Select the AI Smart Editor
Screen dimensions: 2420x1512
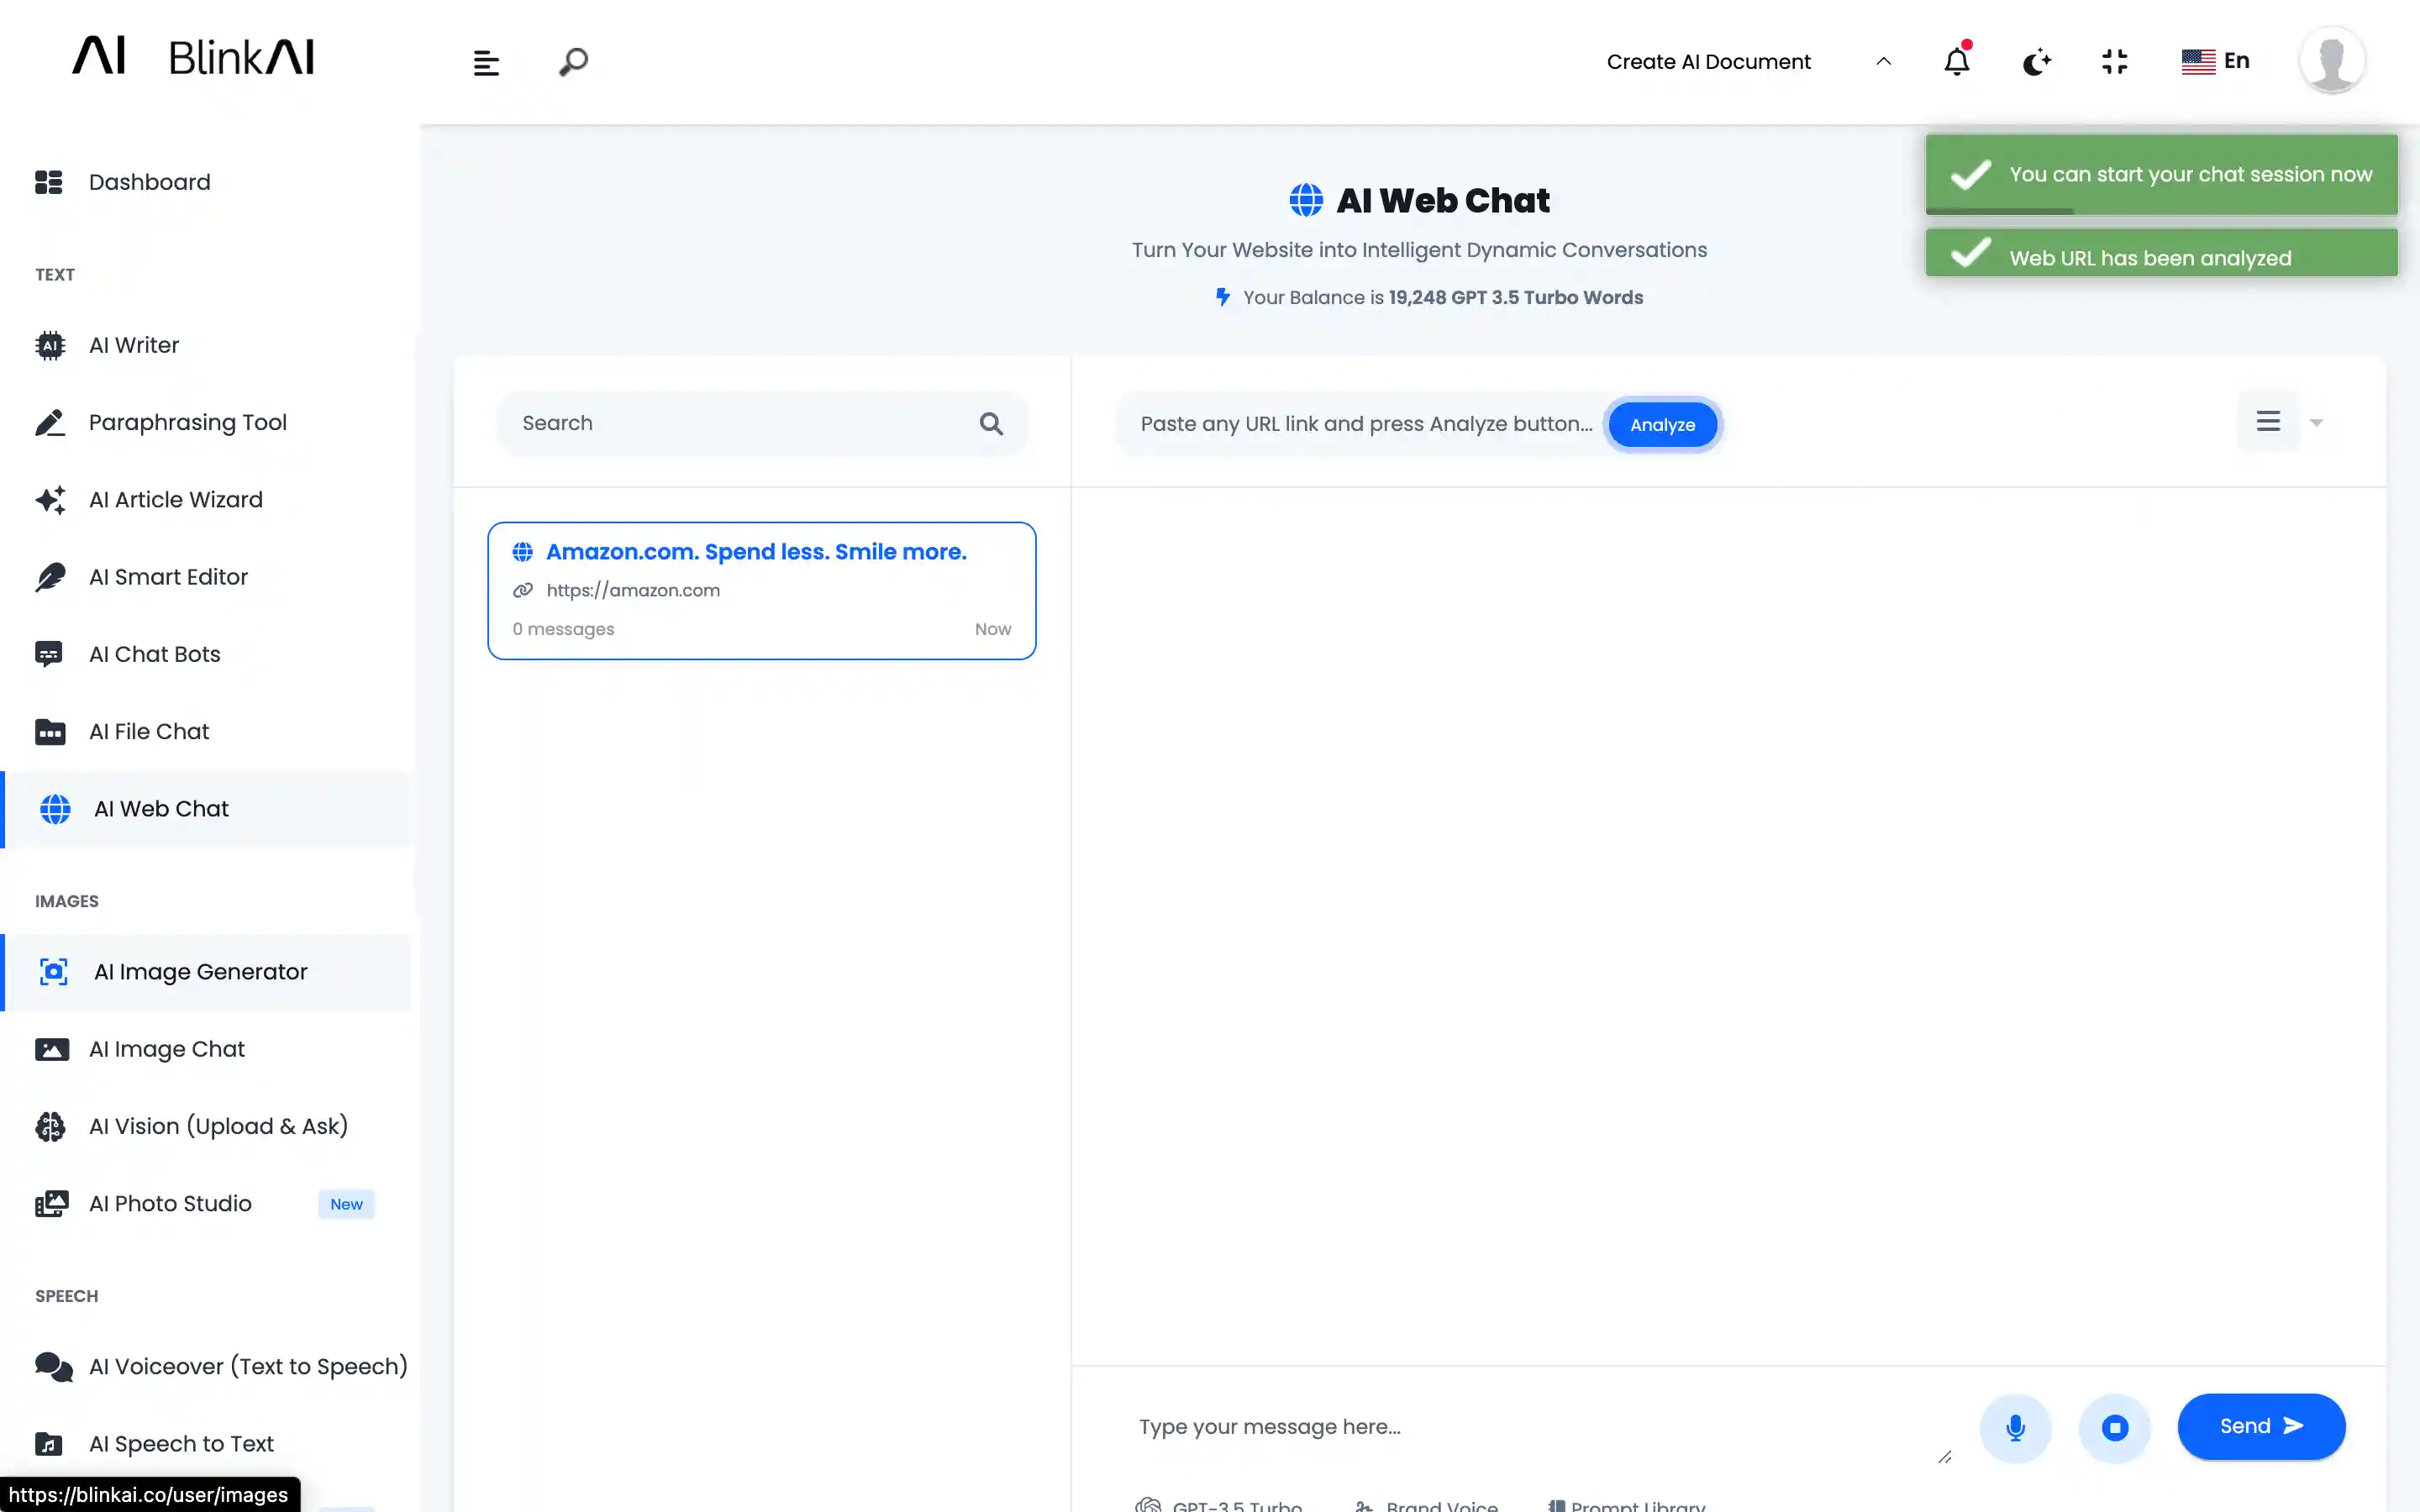click(168, 577)
